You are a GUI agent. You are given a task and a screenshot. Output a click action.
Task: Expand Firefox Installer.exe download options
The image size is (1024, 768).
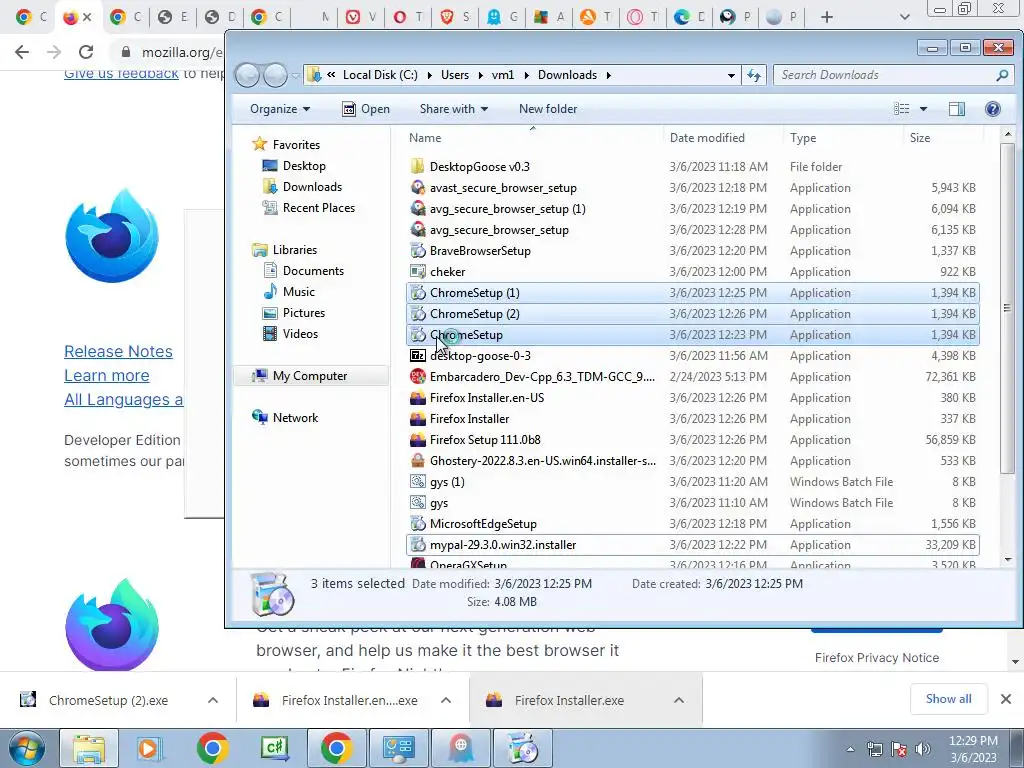pyautogui.click(x=679, y=700)
